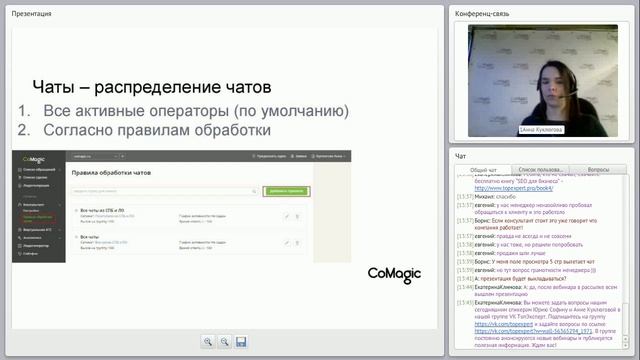Click the slide title Чаты – распределение чатов
640x360 pixels.
(152, 87)
